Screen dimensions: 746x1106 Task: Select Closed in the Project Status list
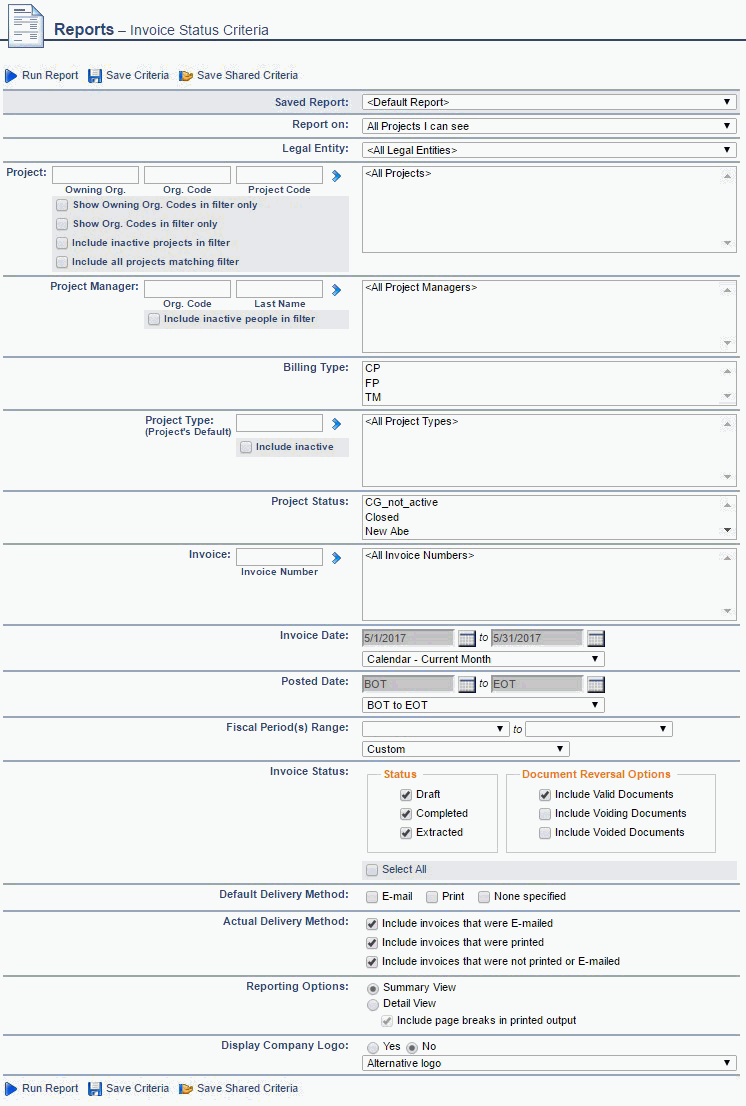click(382, 517)
